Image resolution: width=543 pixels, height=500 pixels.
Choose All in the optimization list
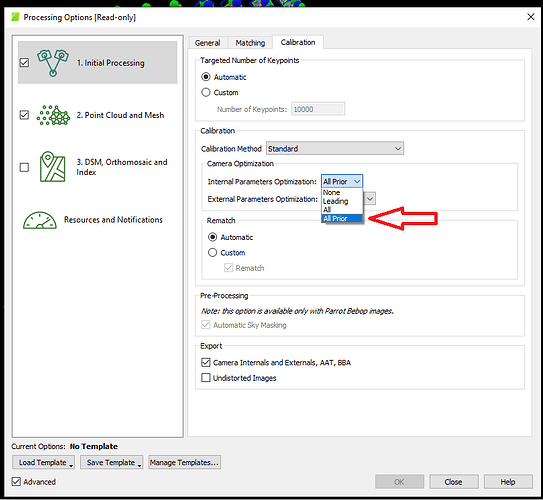coord(342,210)
